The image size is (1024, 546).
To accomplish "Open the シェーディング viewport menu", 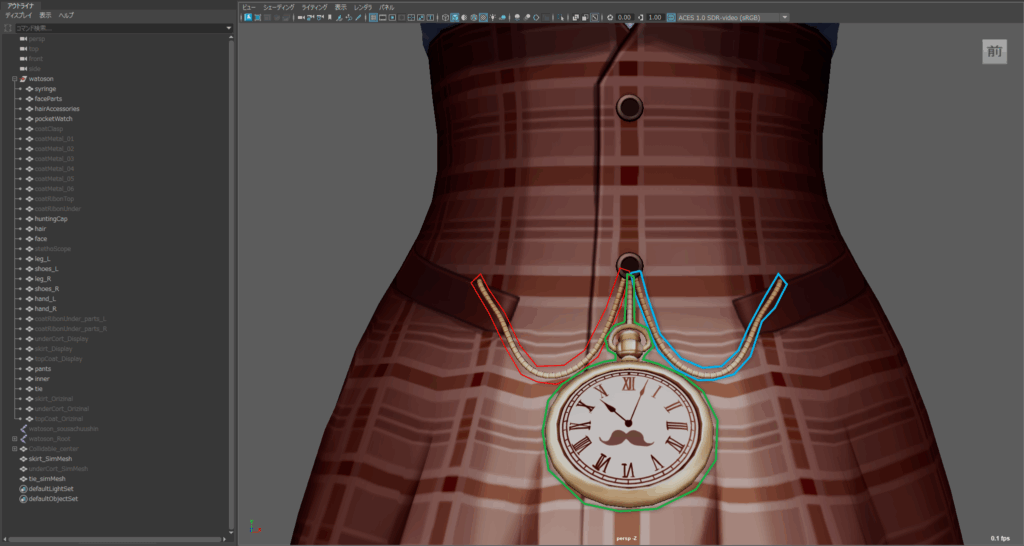I will point(279,7).
